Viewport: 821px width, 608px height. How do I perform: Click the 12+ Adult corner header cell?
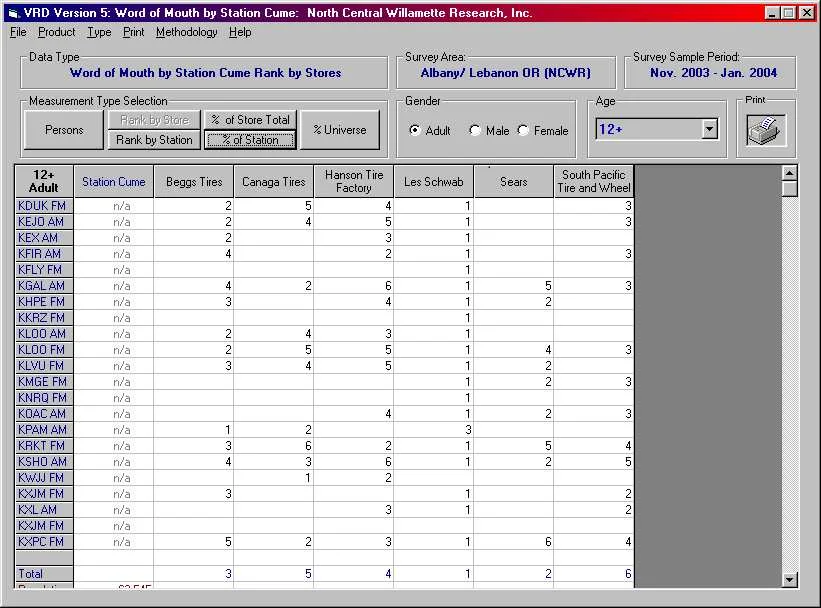click(44, 182)
